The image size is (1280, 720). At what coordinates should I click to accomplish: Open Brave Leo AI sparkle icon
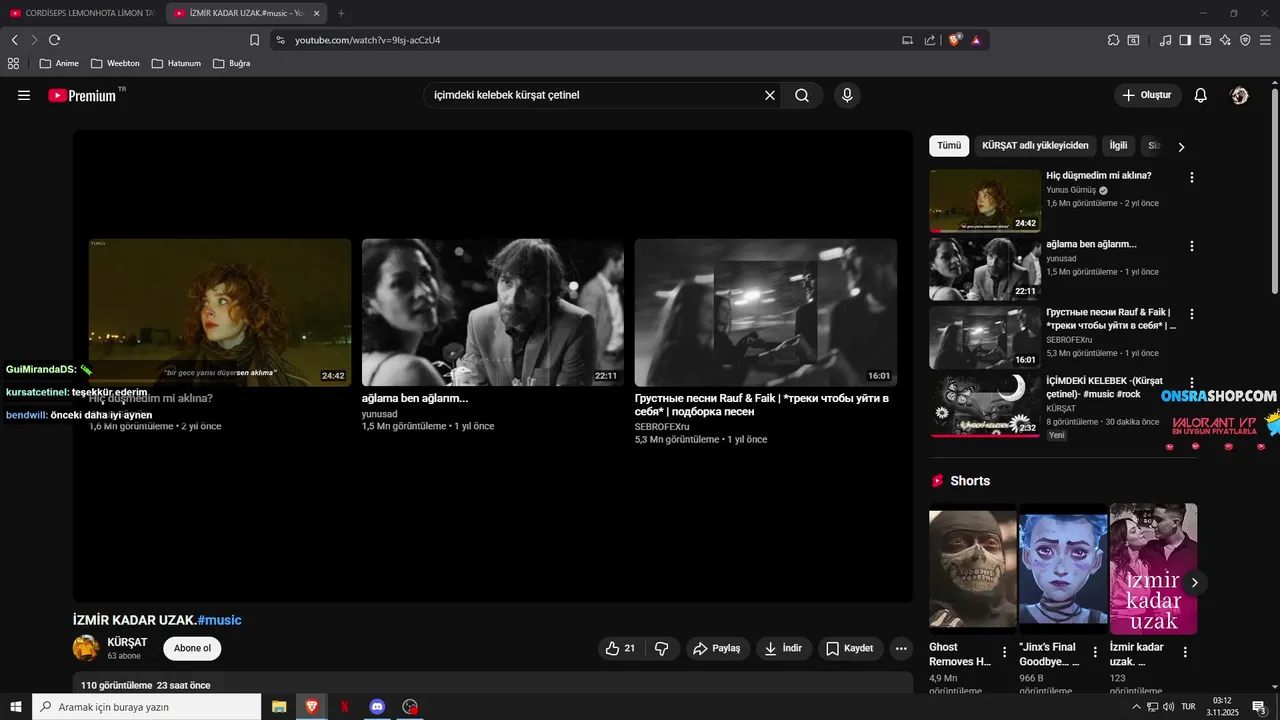[x=1225, y=40]
